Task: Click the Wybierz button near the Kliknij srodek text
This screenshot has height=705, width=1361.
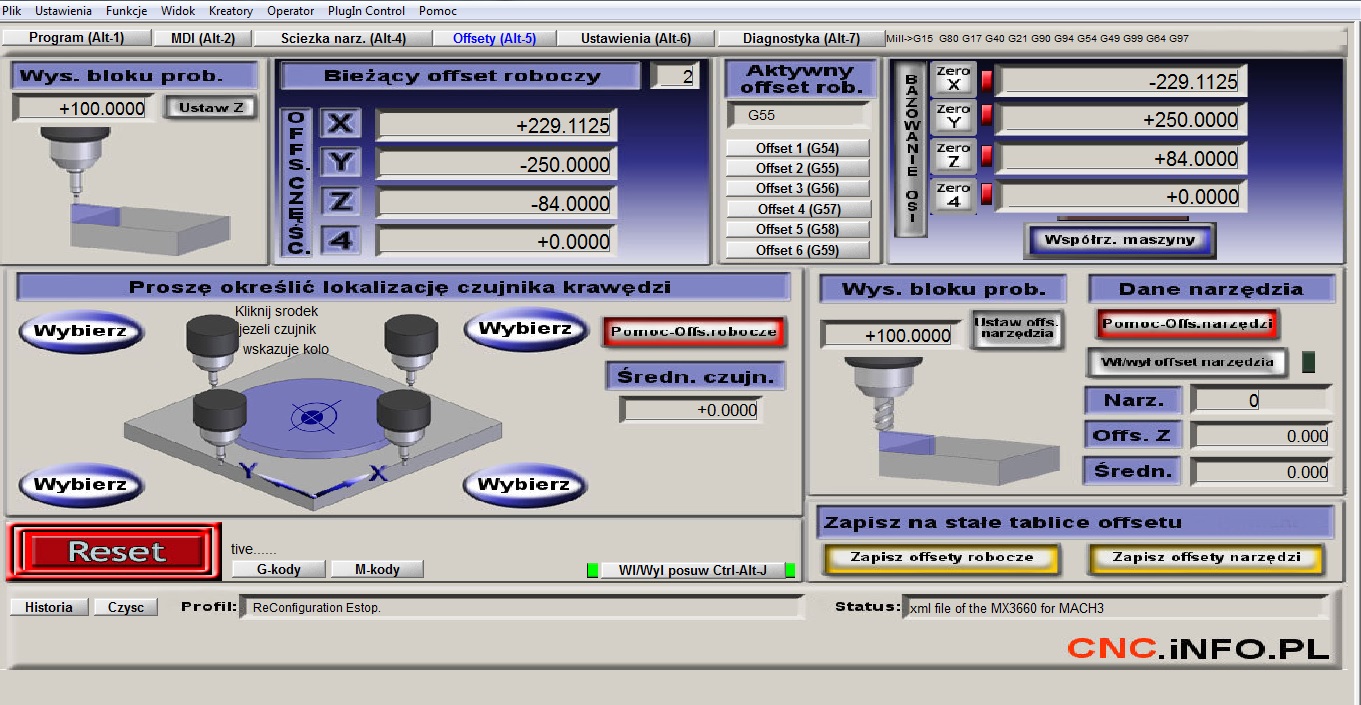Action: [x=80, y=331]
